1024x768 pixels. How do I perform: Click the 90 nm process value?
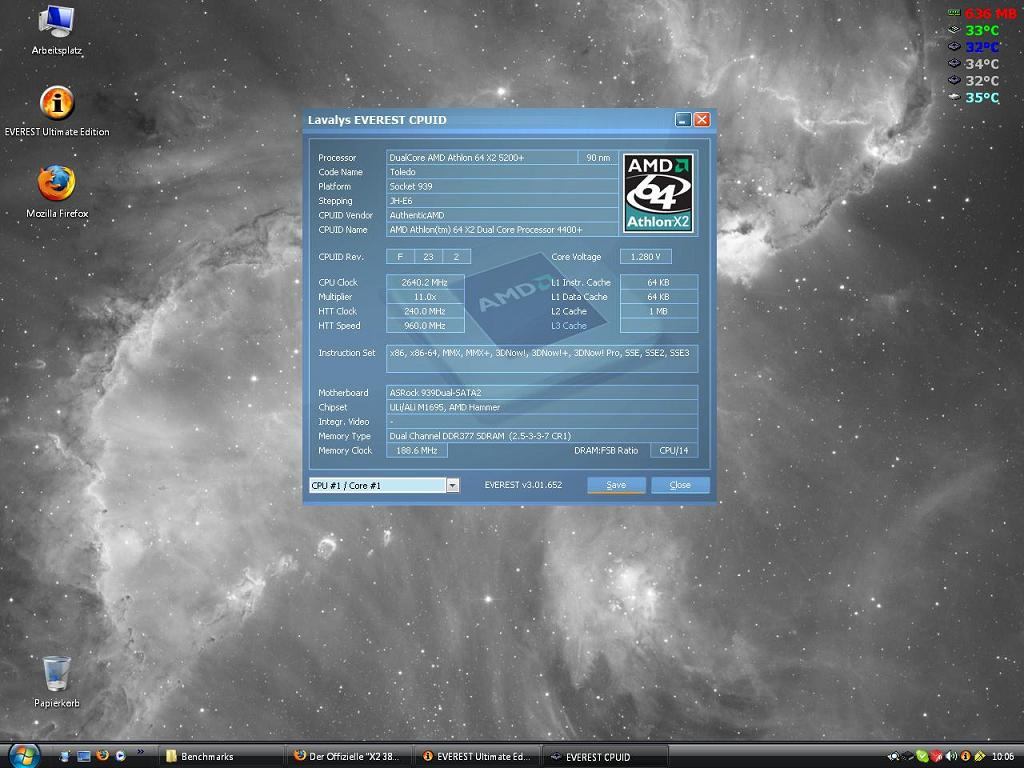tap(598, 157)
